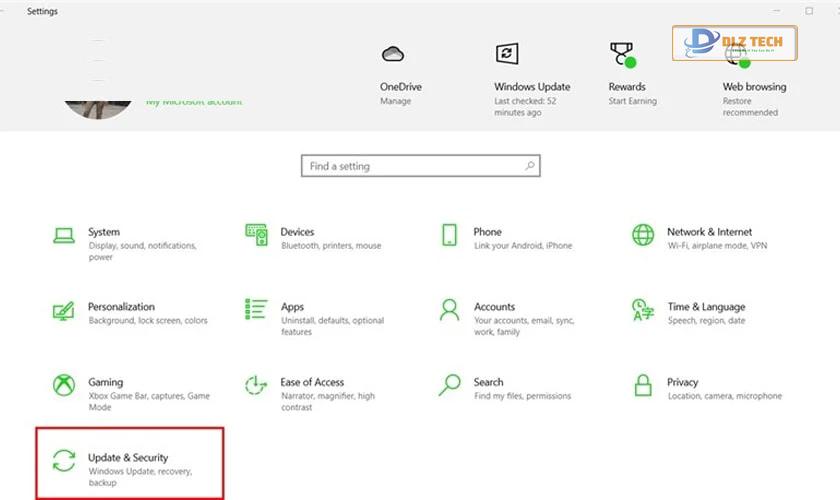The width and height of the screenshot is (840, 500).
Task: Select the Devices keyboard-speaker icon
Action: click(x=257, y=235)
